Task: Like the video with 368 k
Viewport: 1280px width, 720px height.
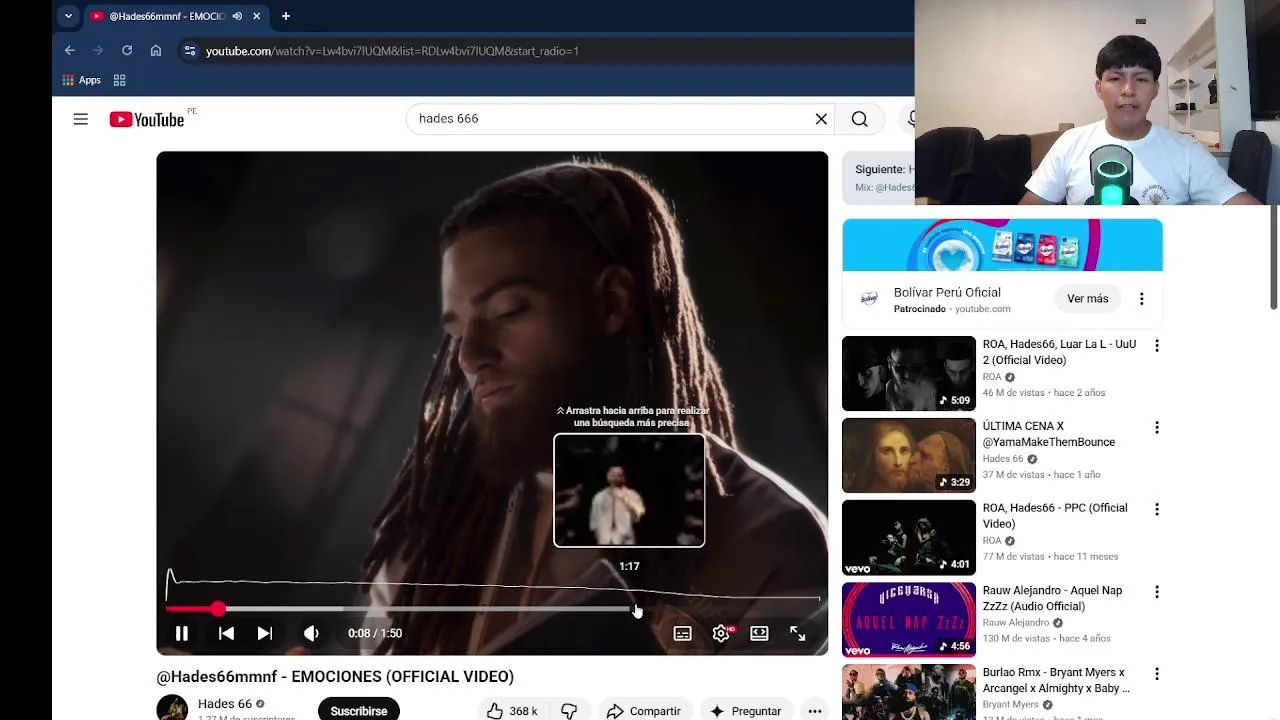Action: [x=514, y=710]
